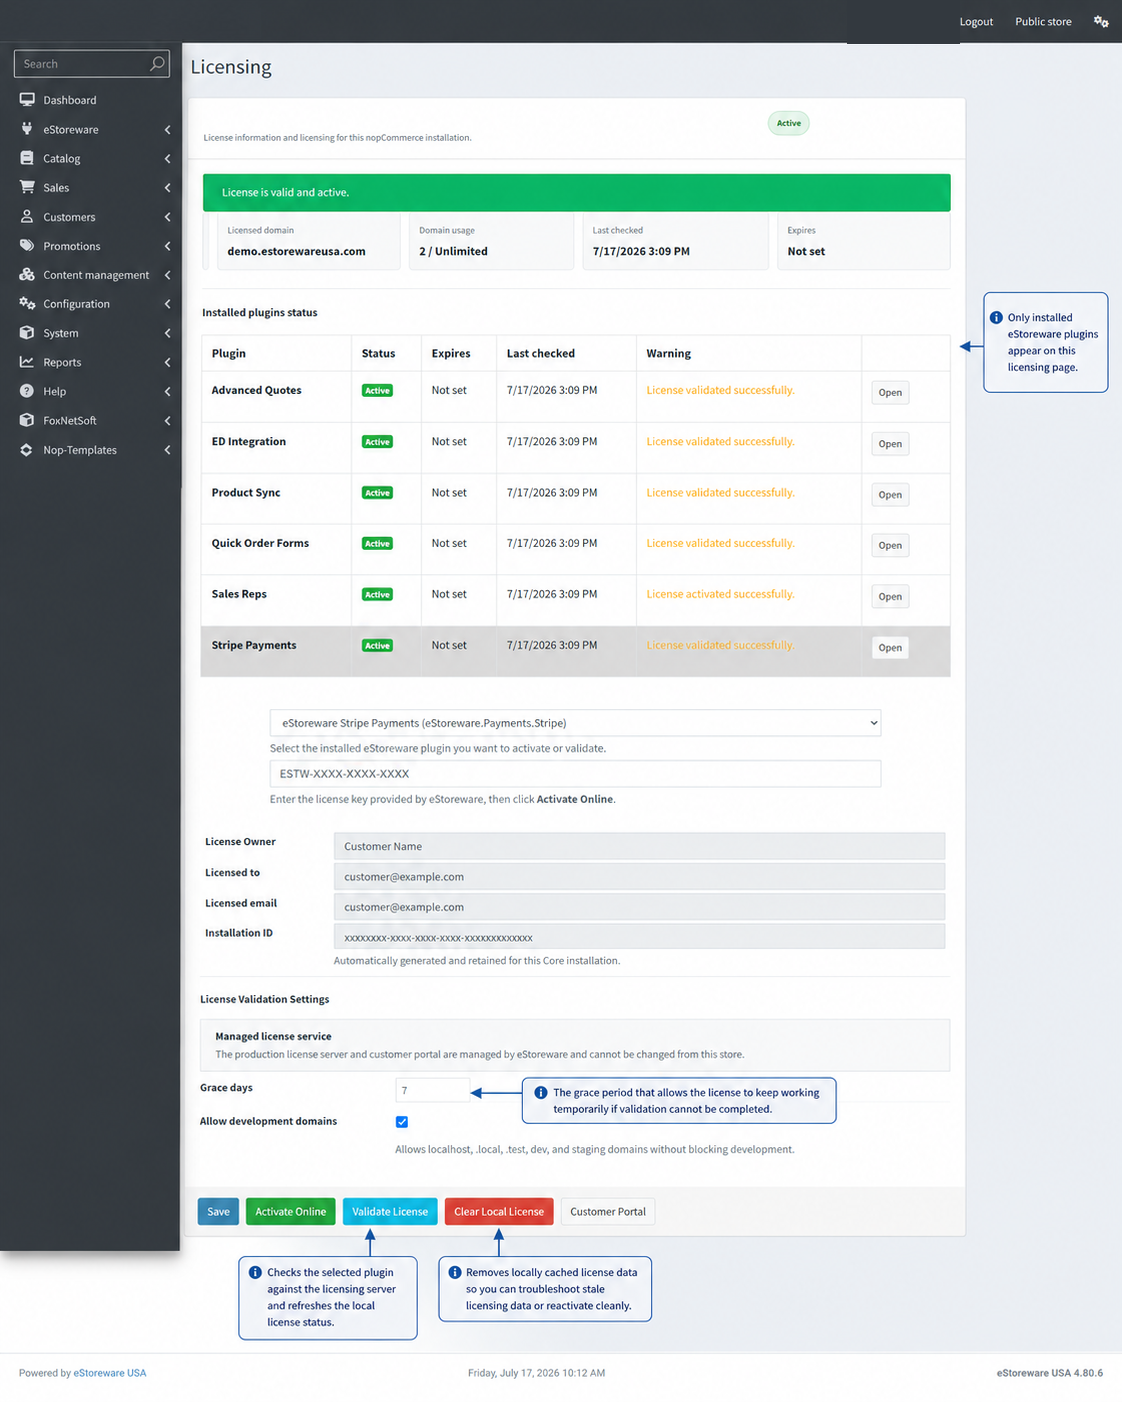The image size is (1122, 1402).
Task: Click the System cube icon
Action: click(x=27, y=333)
